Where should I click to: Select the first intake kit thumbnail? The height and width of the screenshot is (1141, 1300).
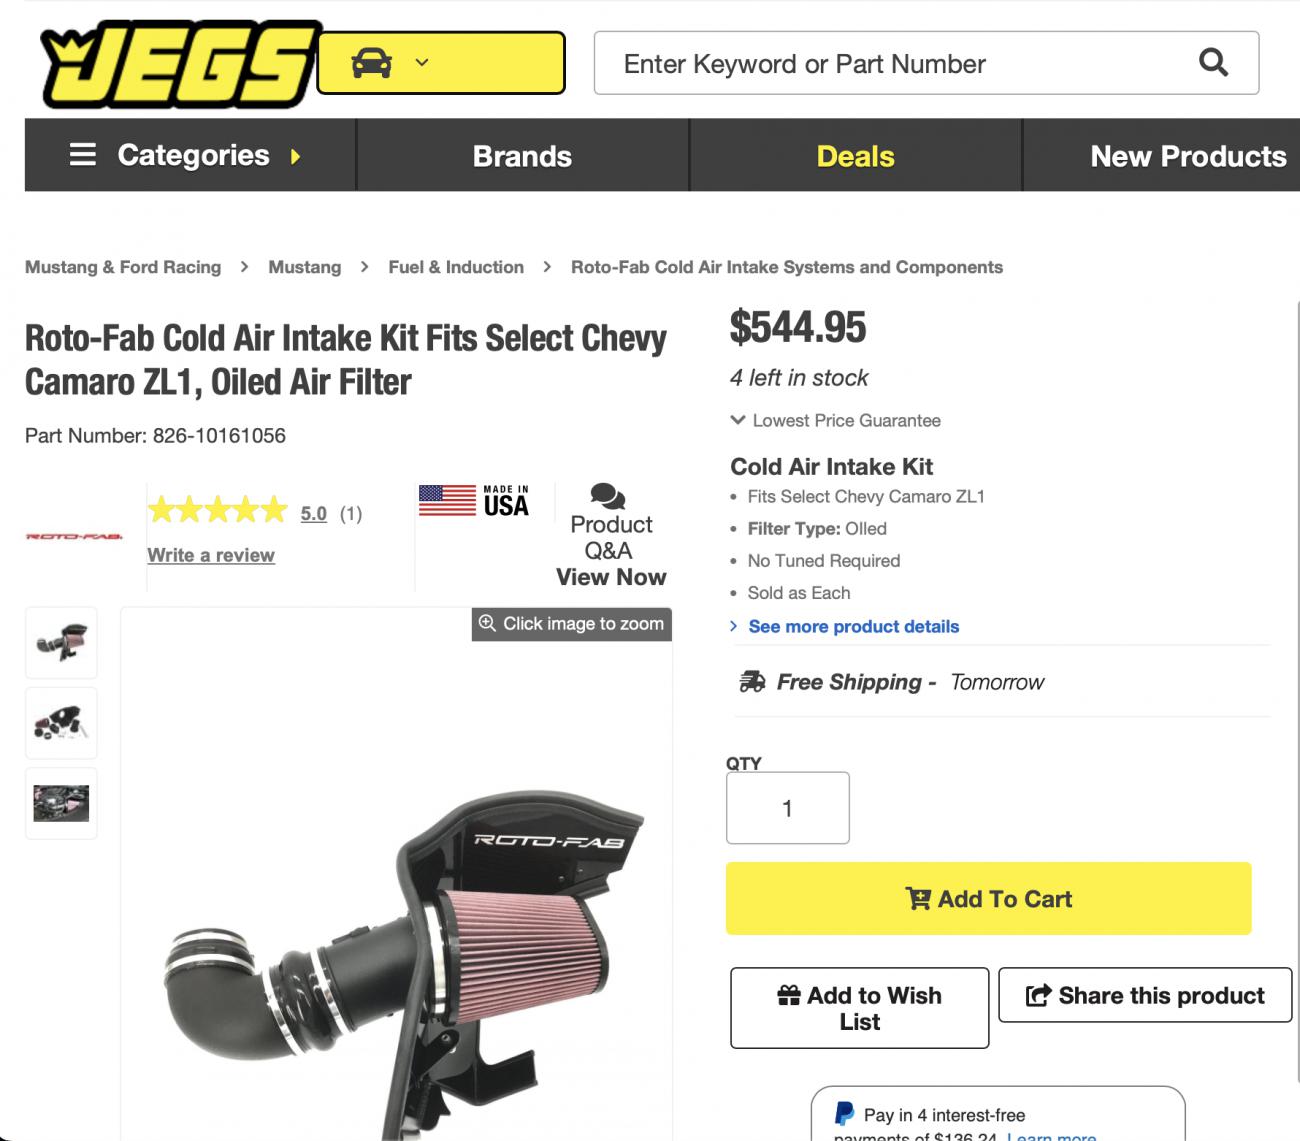(x=61, y=642)
